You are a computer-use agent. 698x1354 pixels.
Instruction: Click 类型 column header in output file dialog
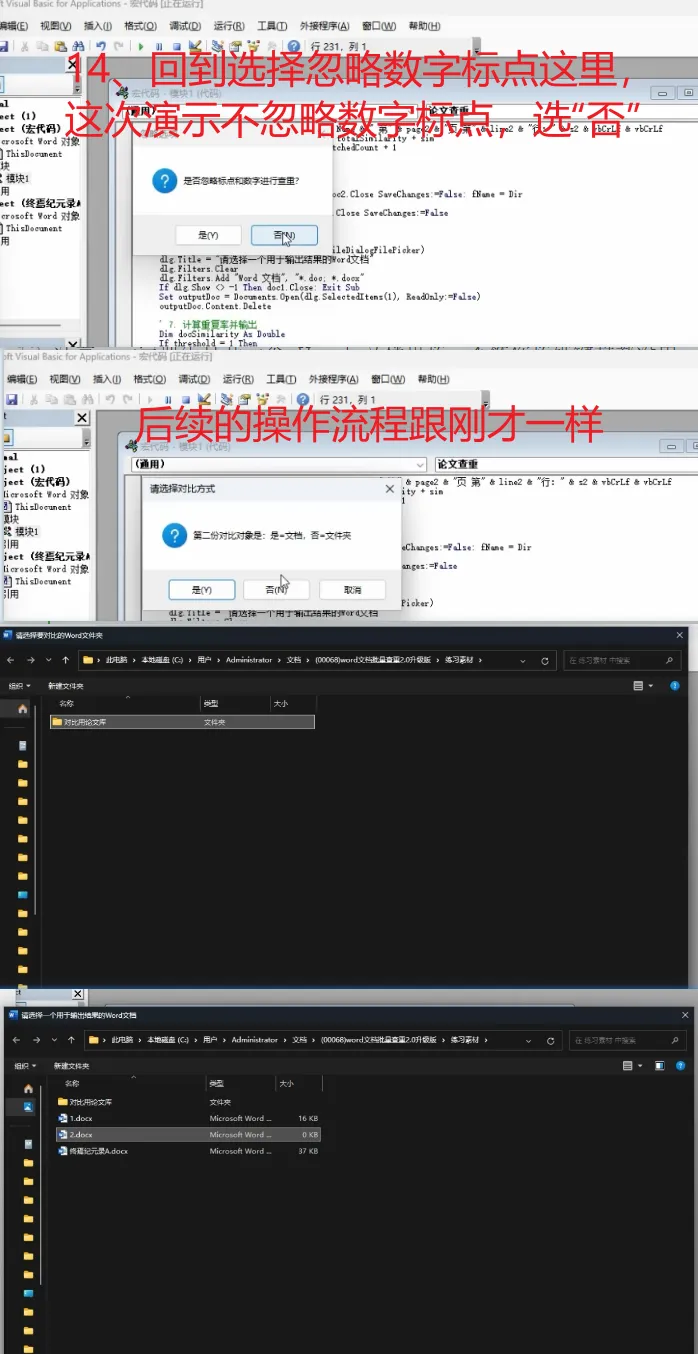point(217,1083)
